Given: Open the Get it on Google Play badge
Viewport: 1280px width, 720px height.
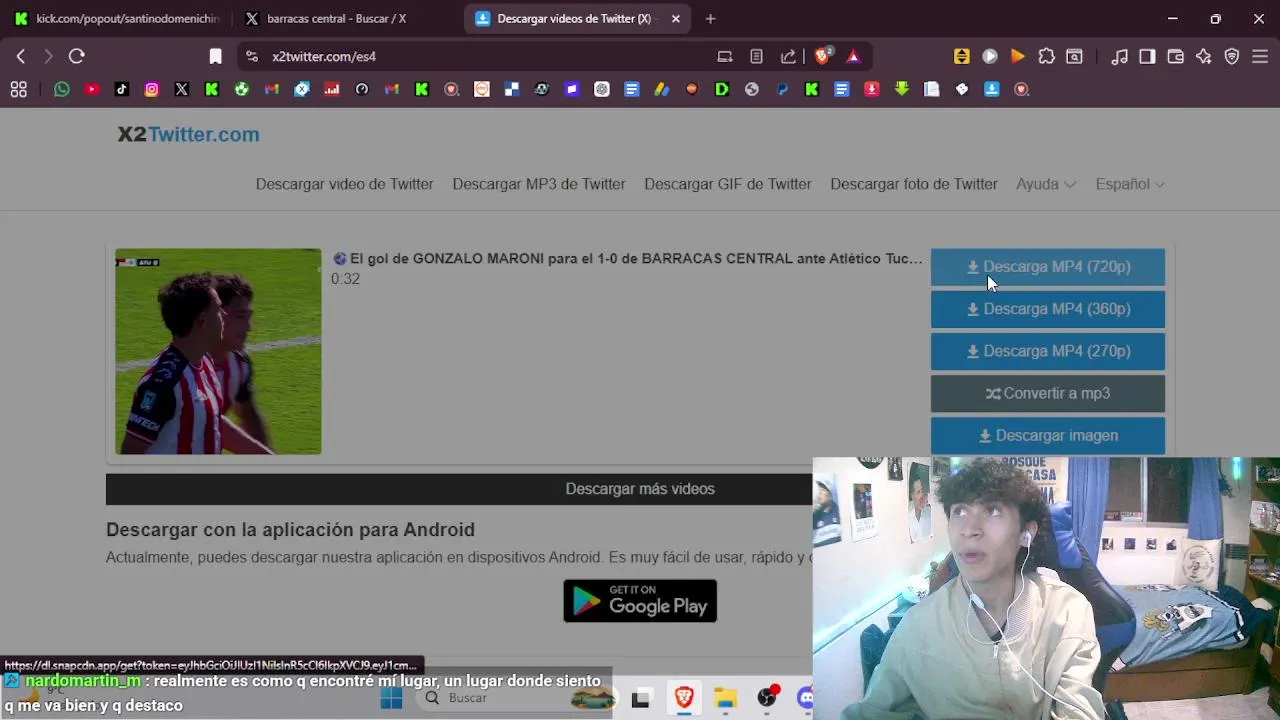Looking at the screenshot, I should (x=640, y=601).
